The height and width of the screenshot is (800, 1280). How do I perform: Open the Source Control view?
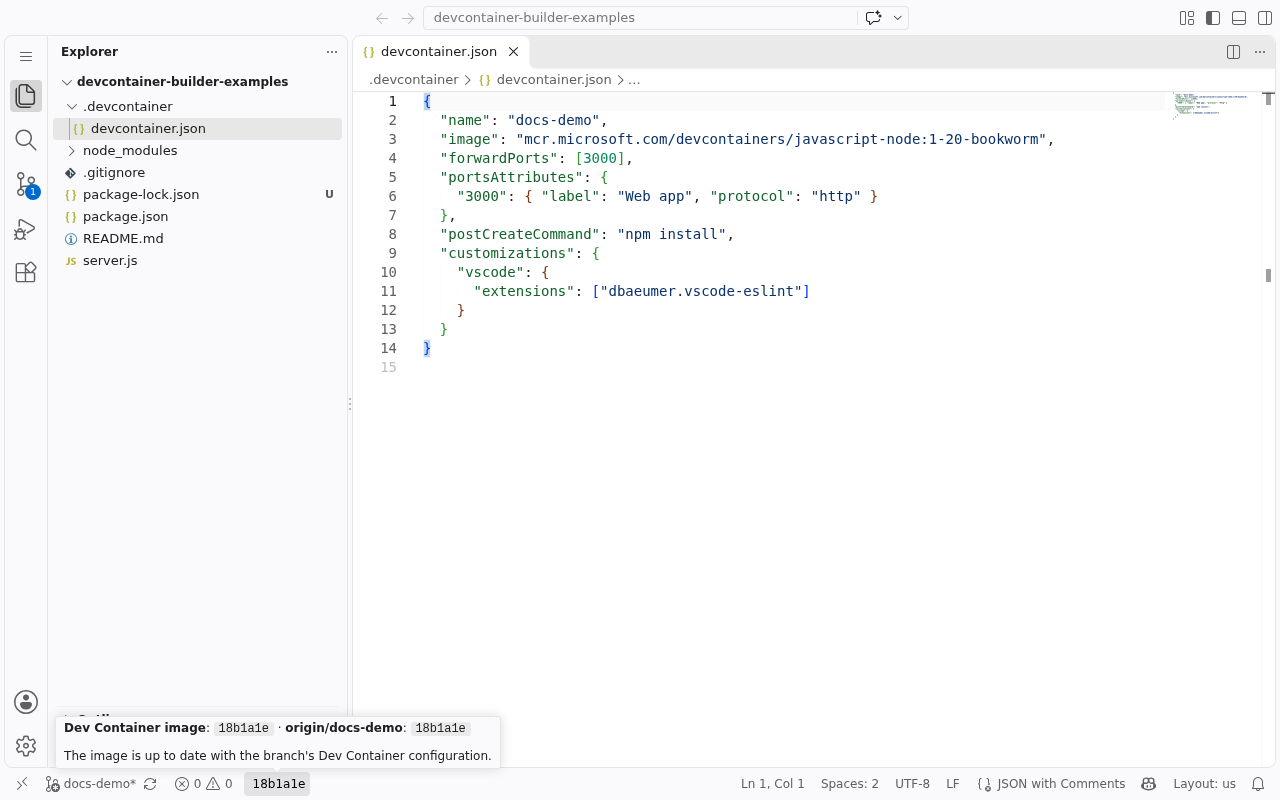click(x=26, y=184)
